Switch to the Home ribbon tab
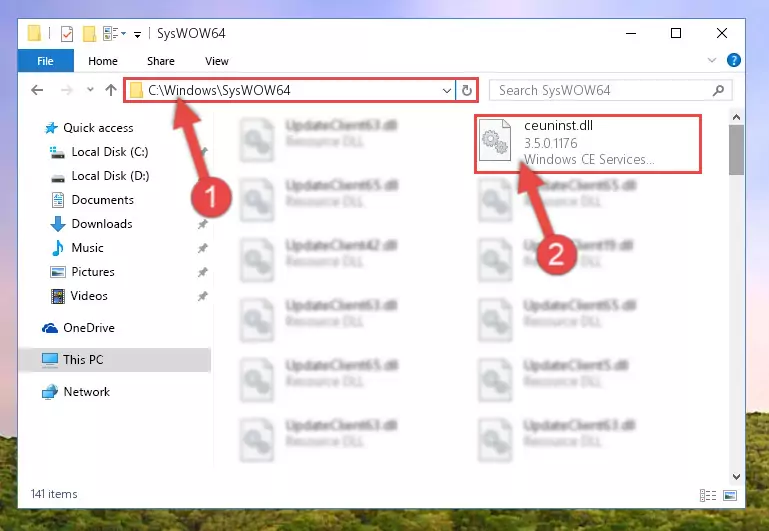 pyautogui.click(x=103, y=61)
